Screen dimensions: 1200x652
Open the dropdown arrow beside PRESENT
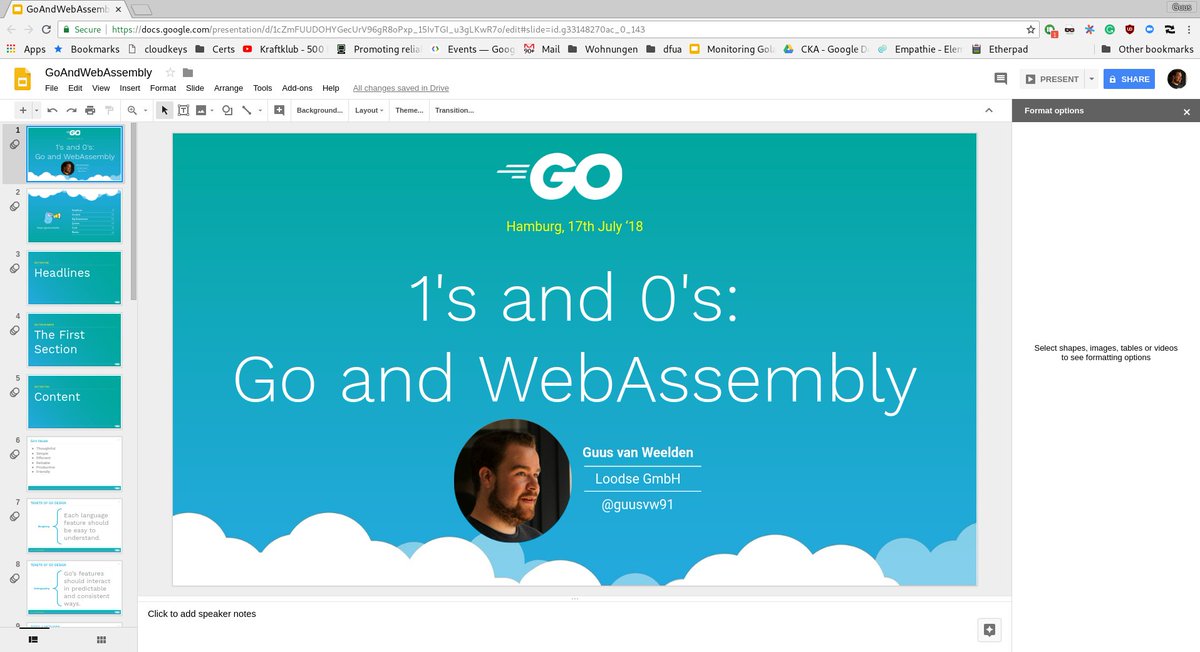pos(1091,79)
